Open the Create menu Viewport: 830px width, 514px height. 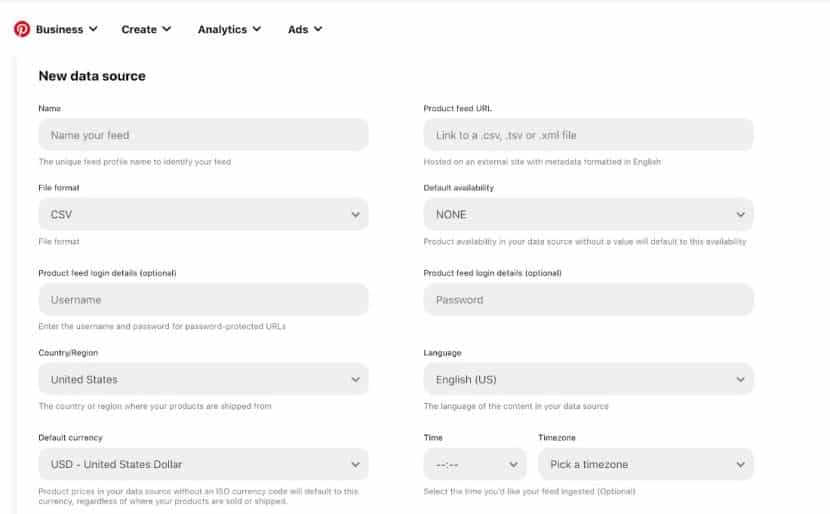146,29
